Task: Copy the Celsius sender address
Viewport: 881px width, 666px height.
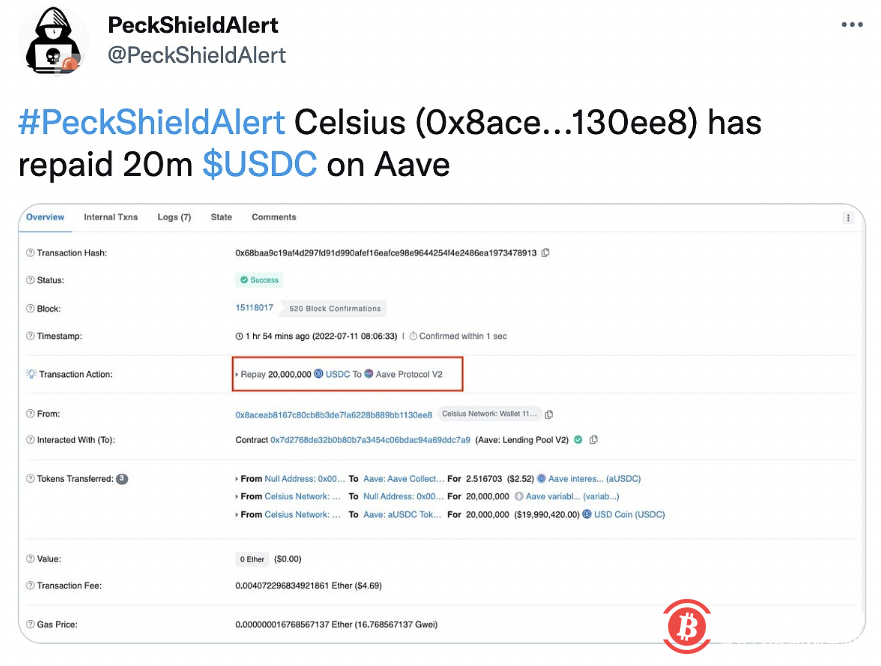Action: 550,413
